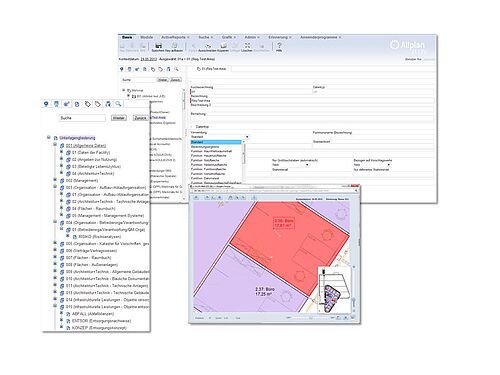
Task: Click the Löschen icon in the ribbon
Action: 247,45
